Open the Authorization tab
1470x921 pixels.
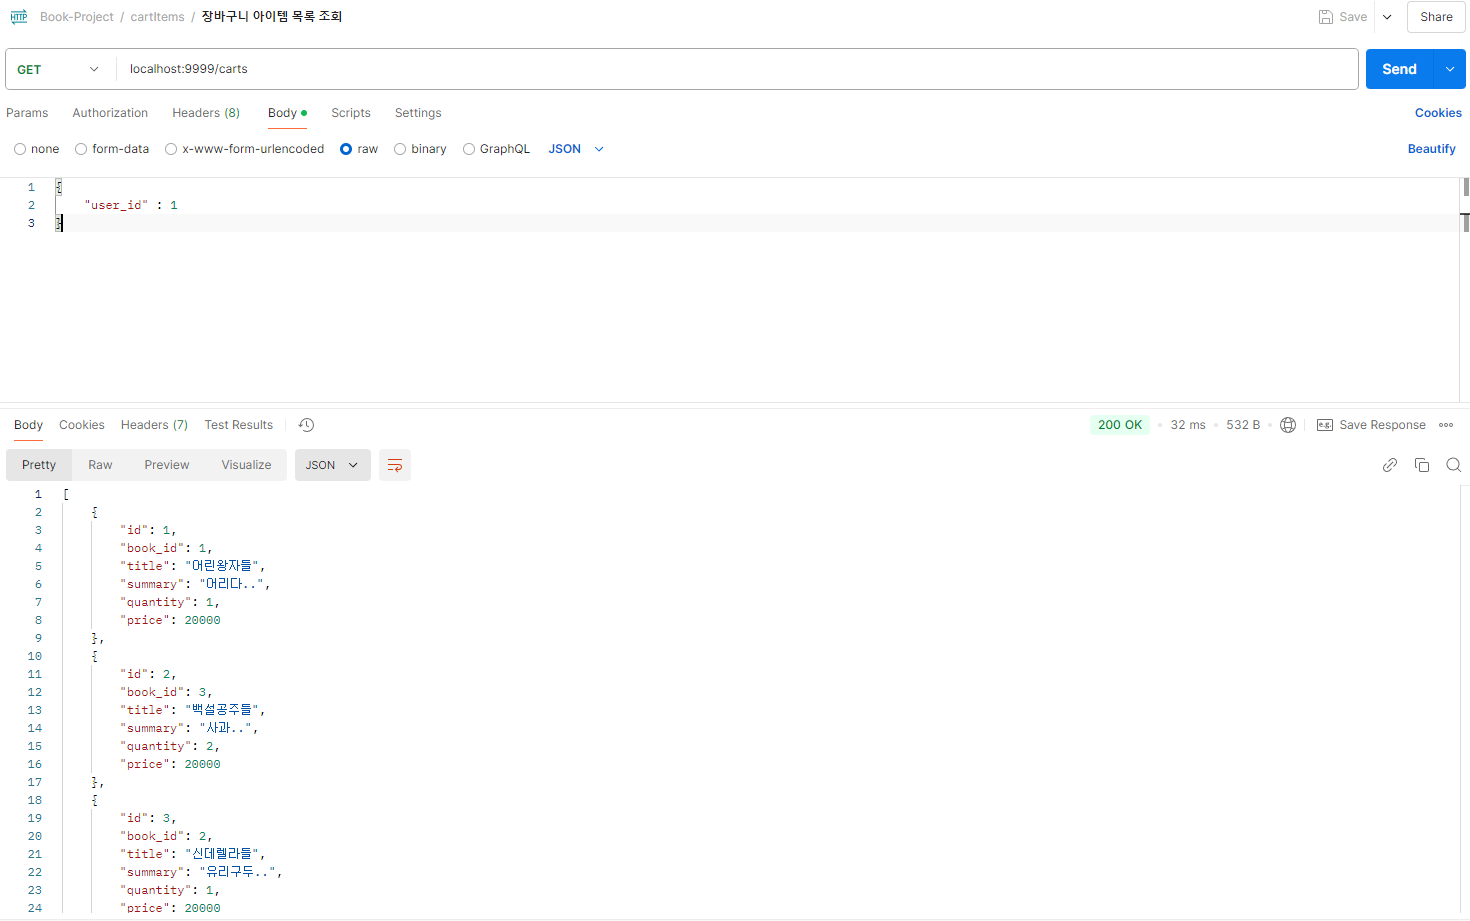coord(110,113)
